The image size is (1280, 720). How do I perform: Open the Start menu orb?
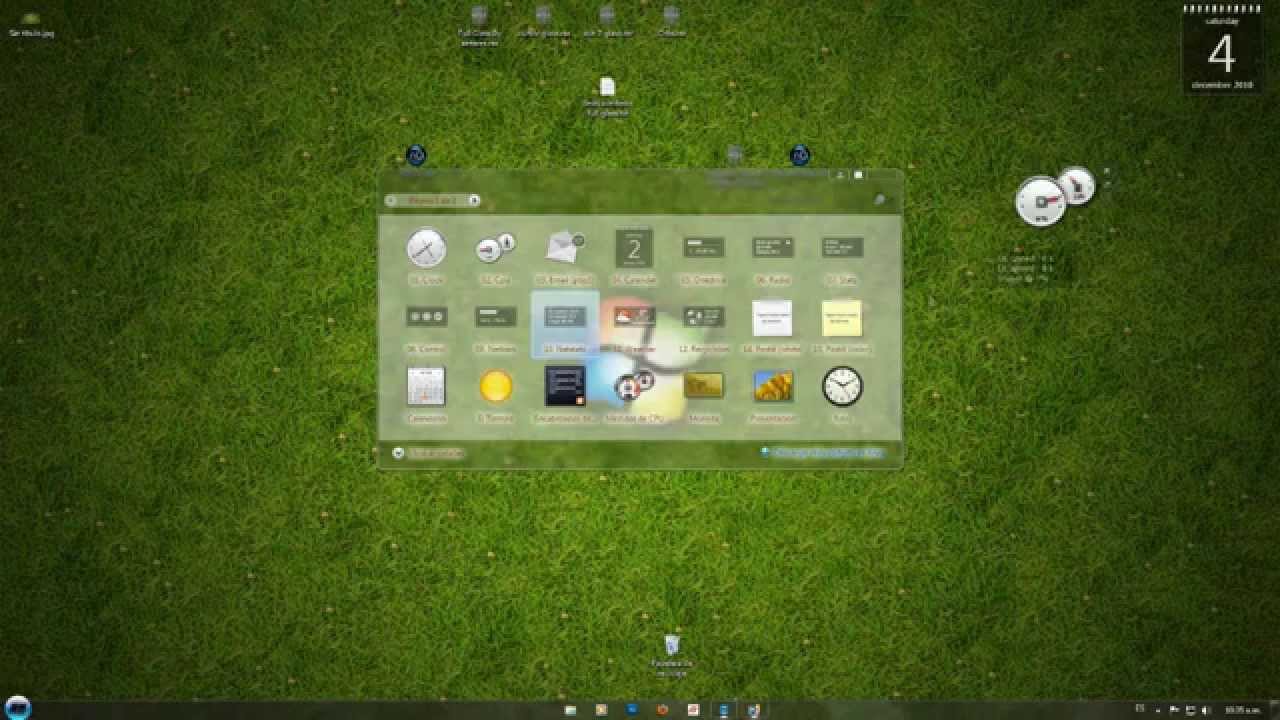coord(18,707)
